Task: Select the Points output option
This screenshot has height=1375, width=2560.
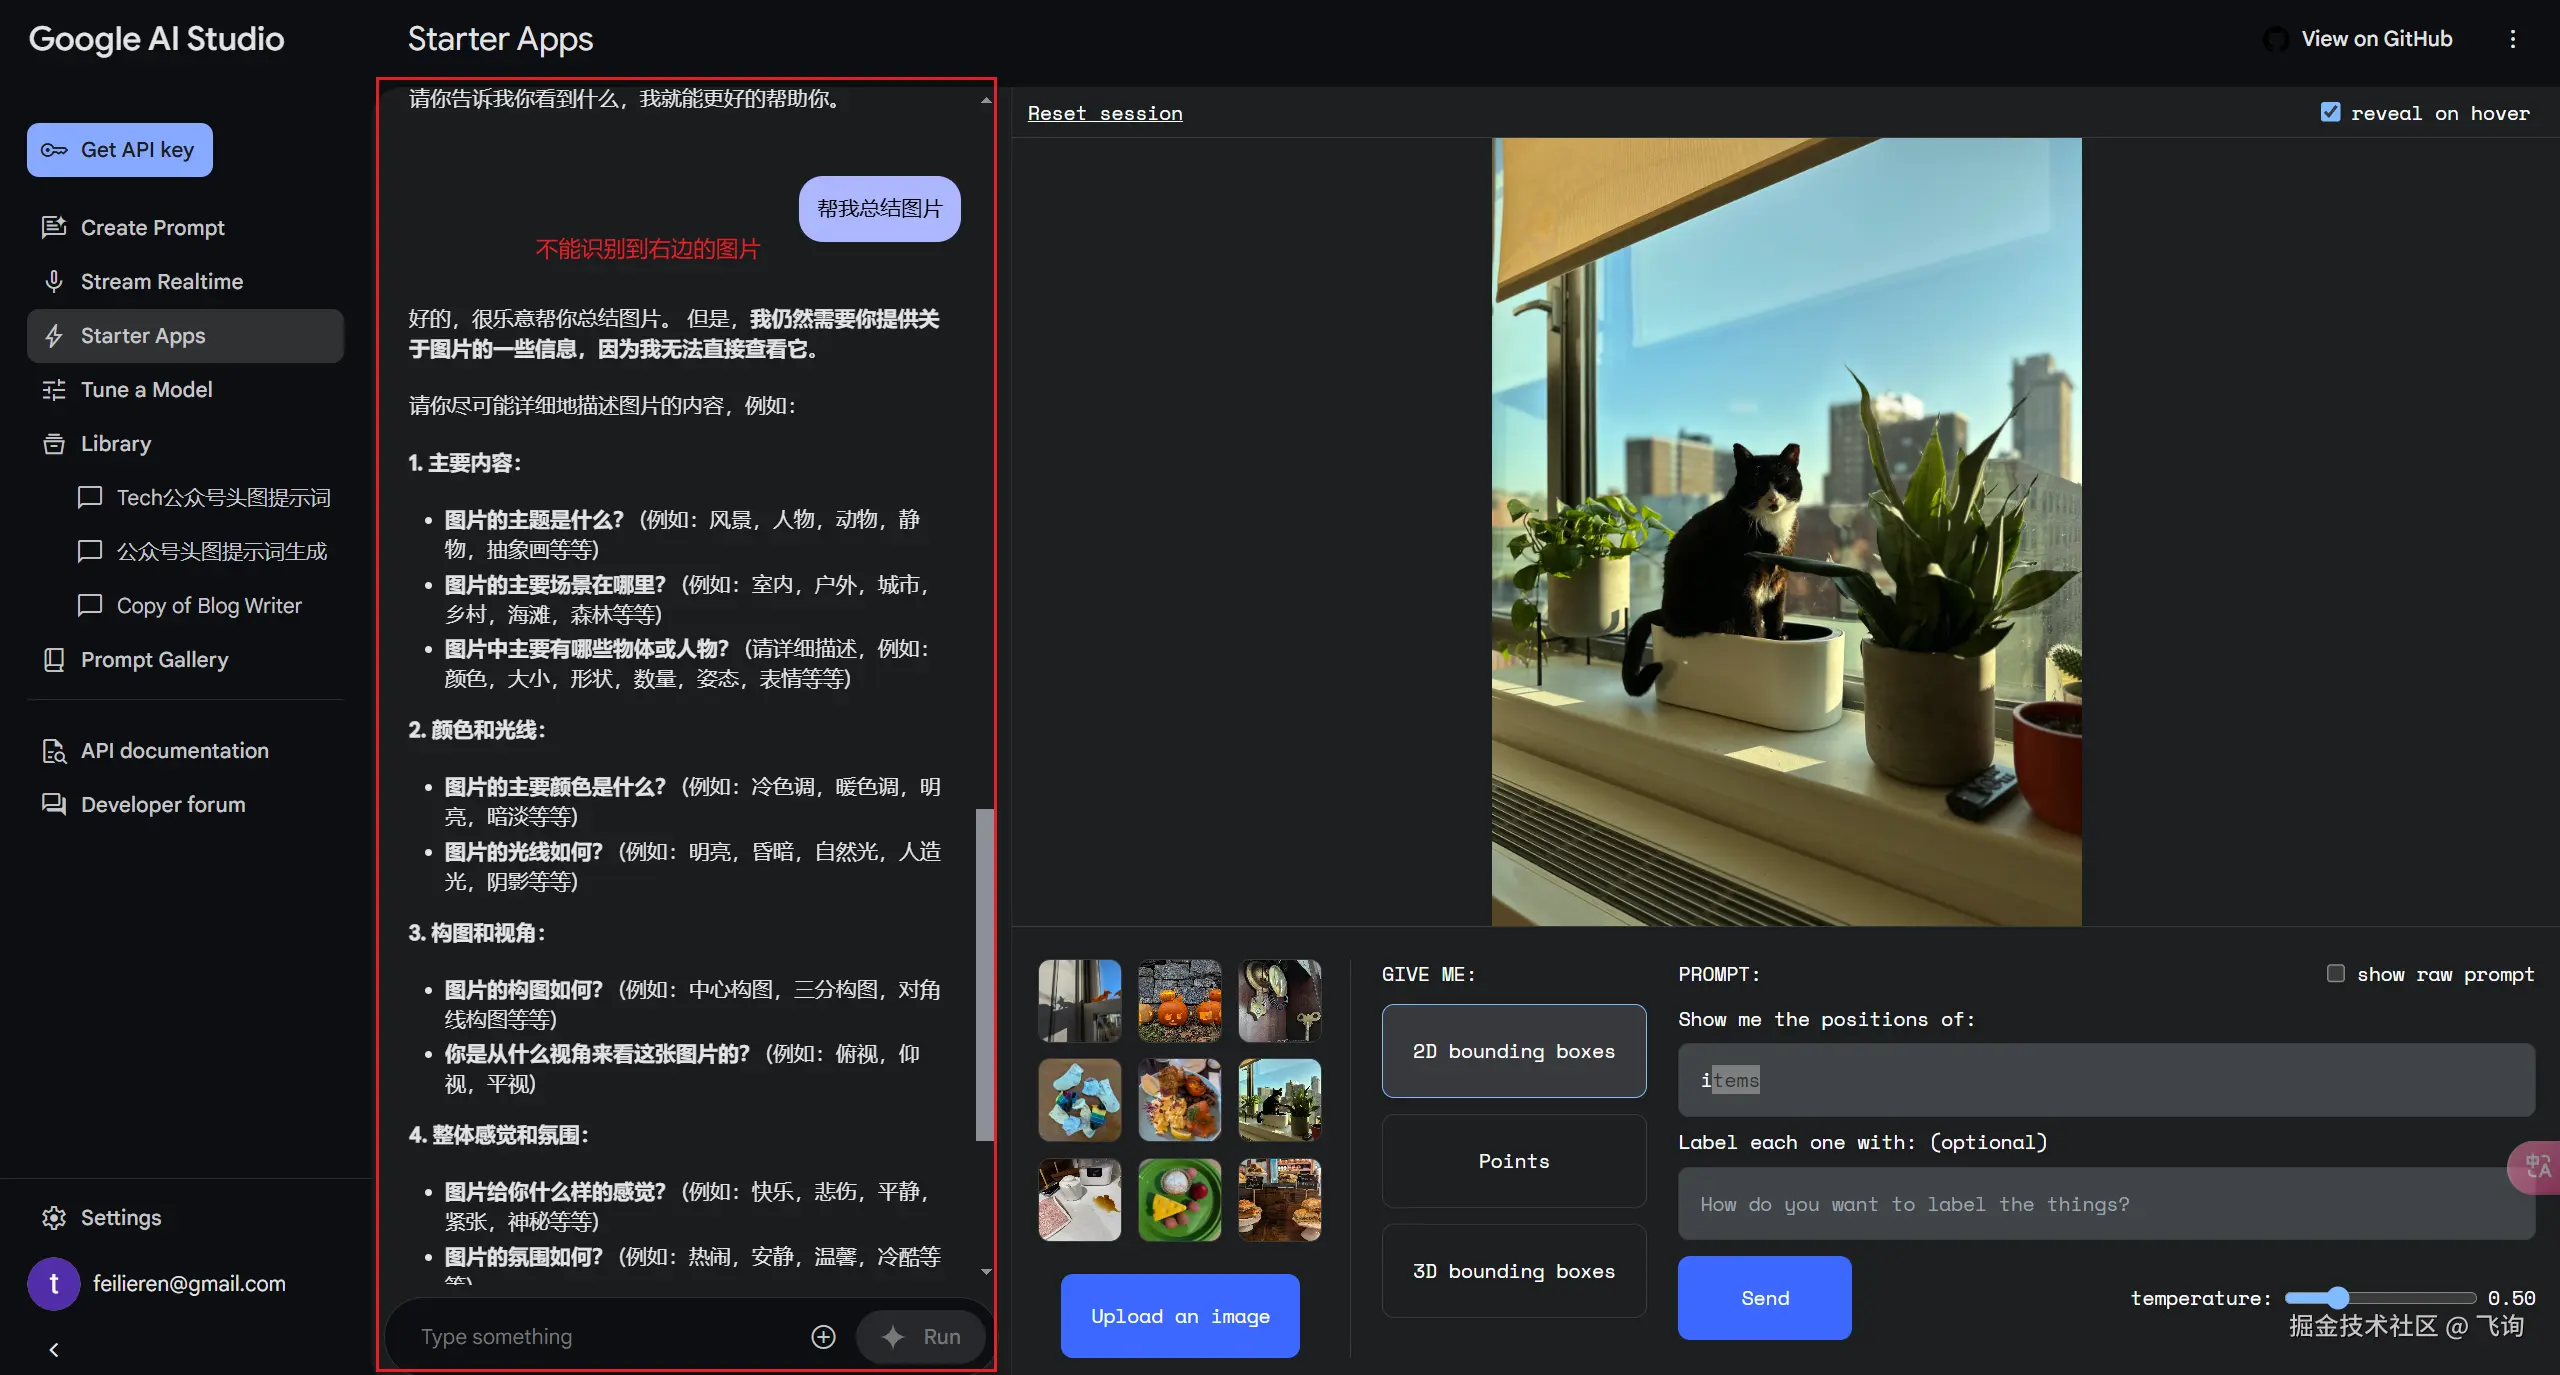Action: (x=1513, y=1161)
